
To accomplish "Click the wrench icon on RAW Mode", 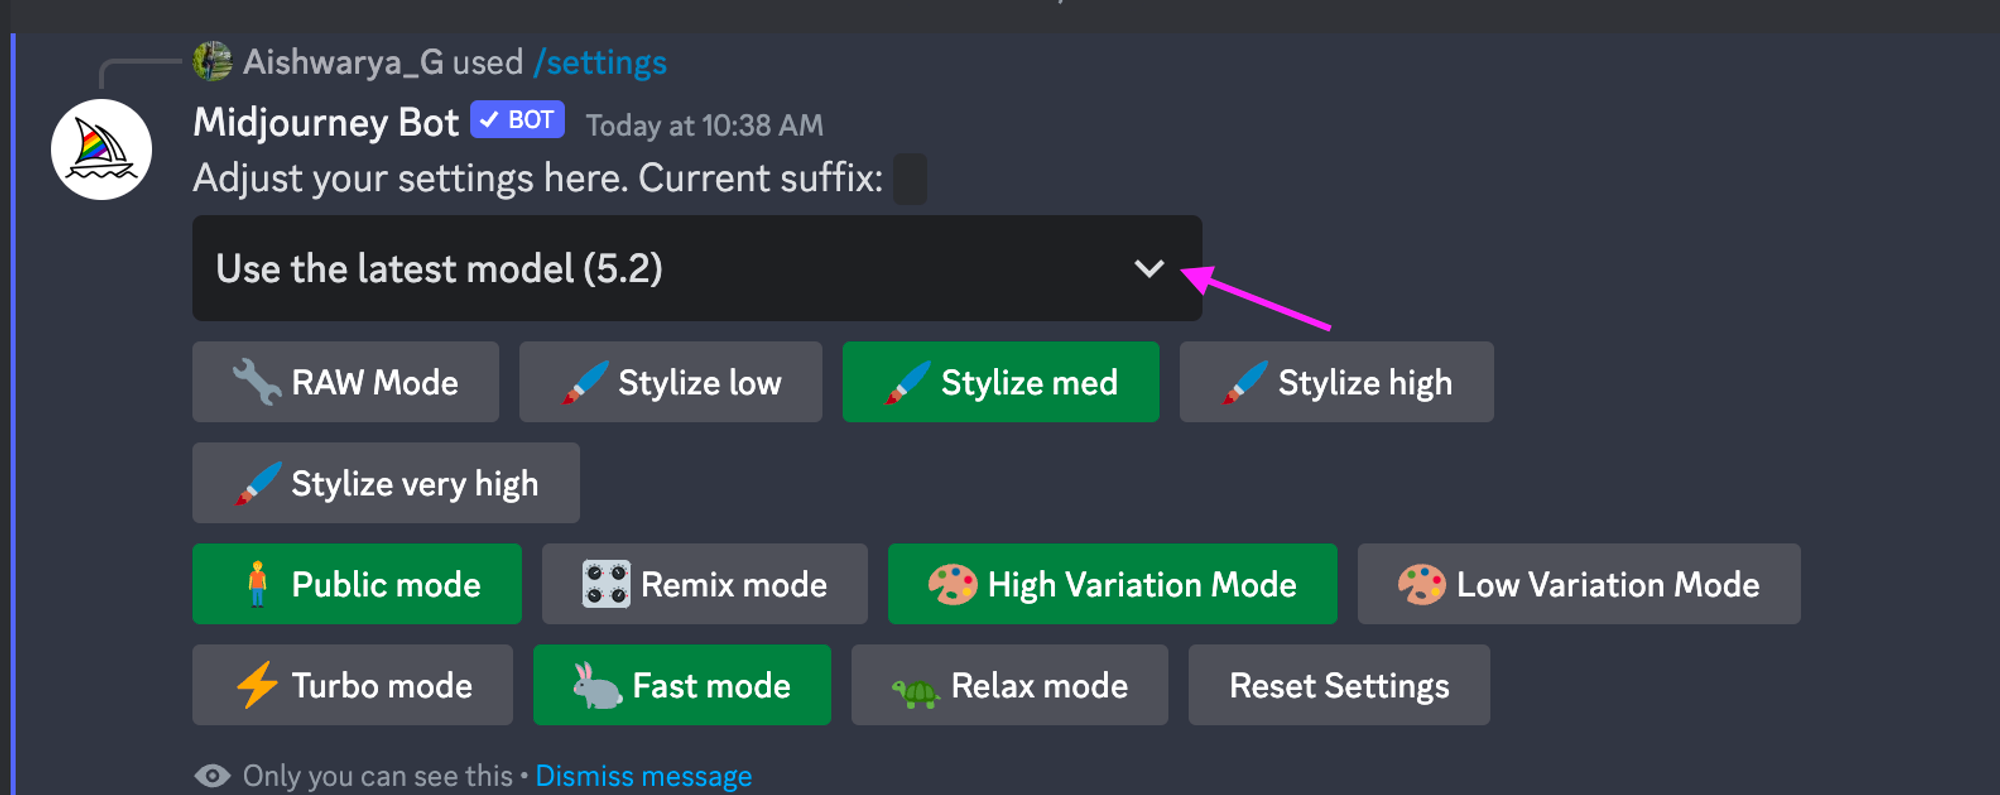I will pos(256,383).
